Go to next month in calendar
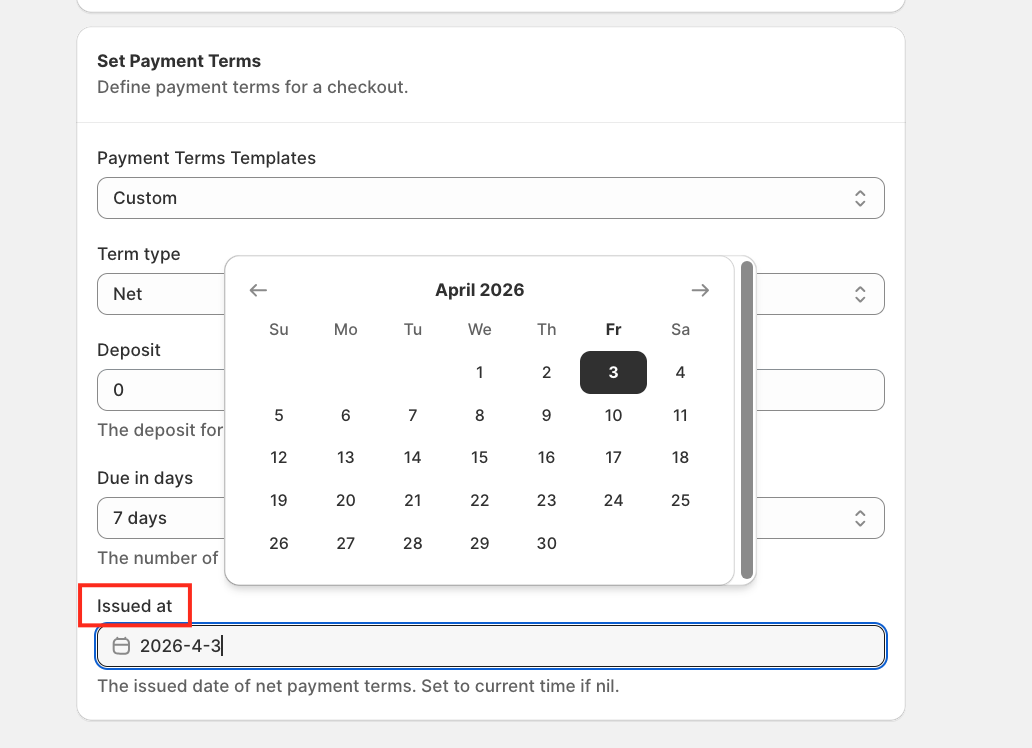Viewport: 1032px width, 748px height. click(700, 290)
